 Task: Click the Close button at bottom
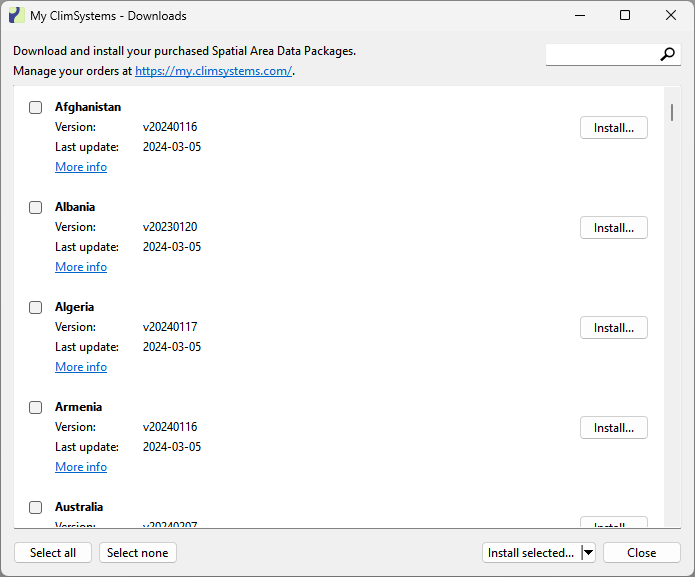pyautogui.click(x=642, y=553)
